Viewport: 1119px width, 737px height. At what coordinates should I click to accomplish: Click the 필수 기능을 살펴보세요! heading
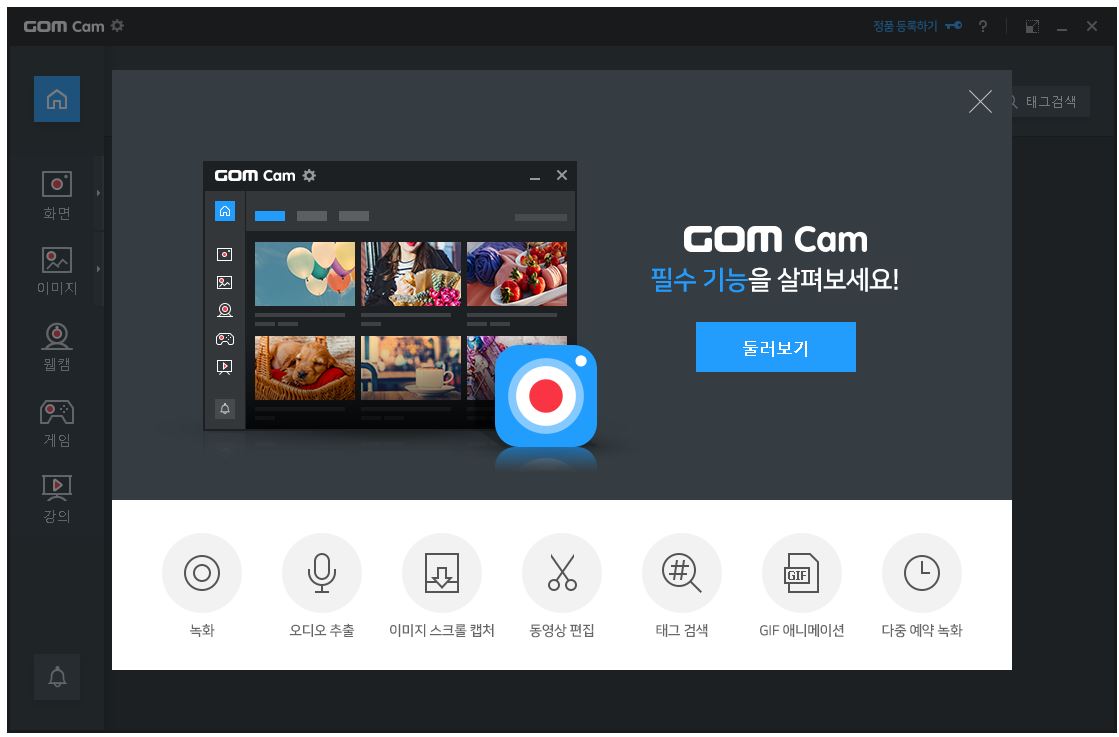pyautogui.click(x=775, y=279)
